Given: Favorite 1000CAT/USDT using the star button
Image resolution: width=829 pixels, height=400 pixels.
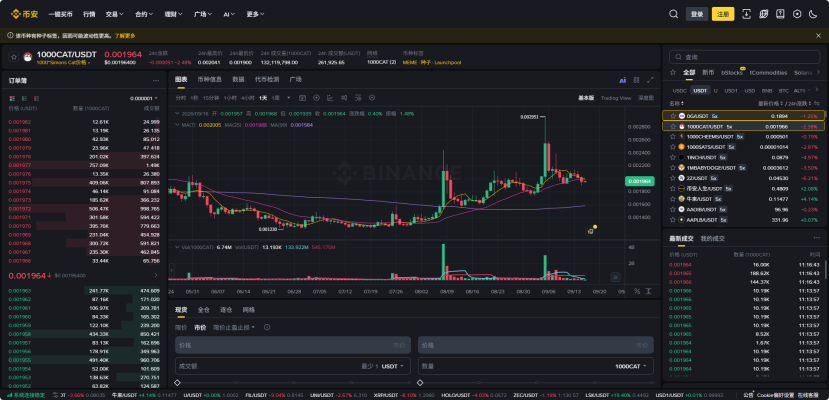Looking at the screenshot, I should [14, 56].
